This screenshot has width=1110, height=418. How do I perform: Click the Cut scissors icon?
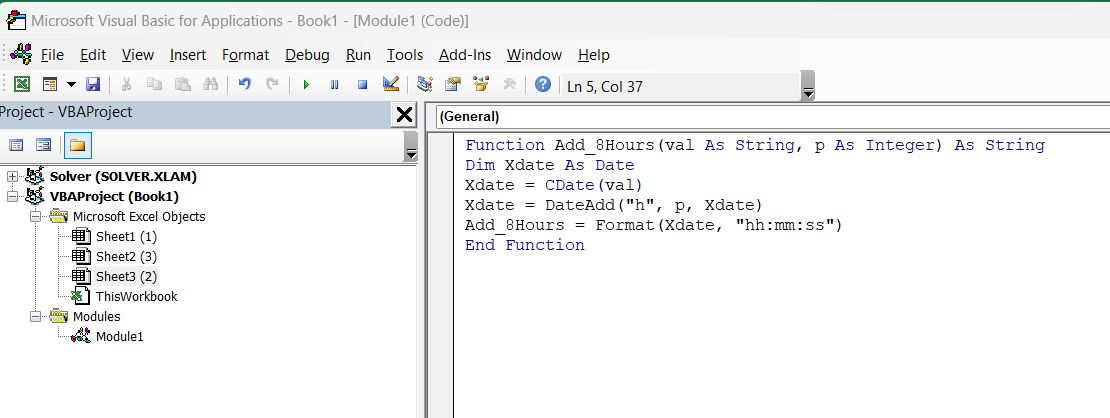tap(127, 84)
